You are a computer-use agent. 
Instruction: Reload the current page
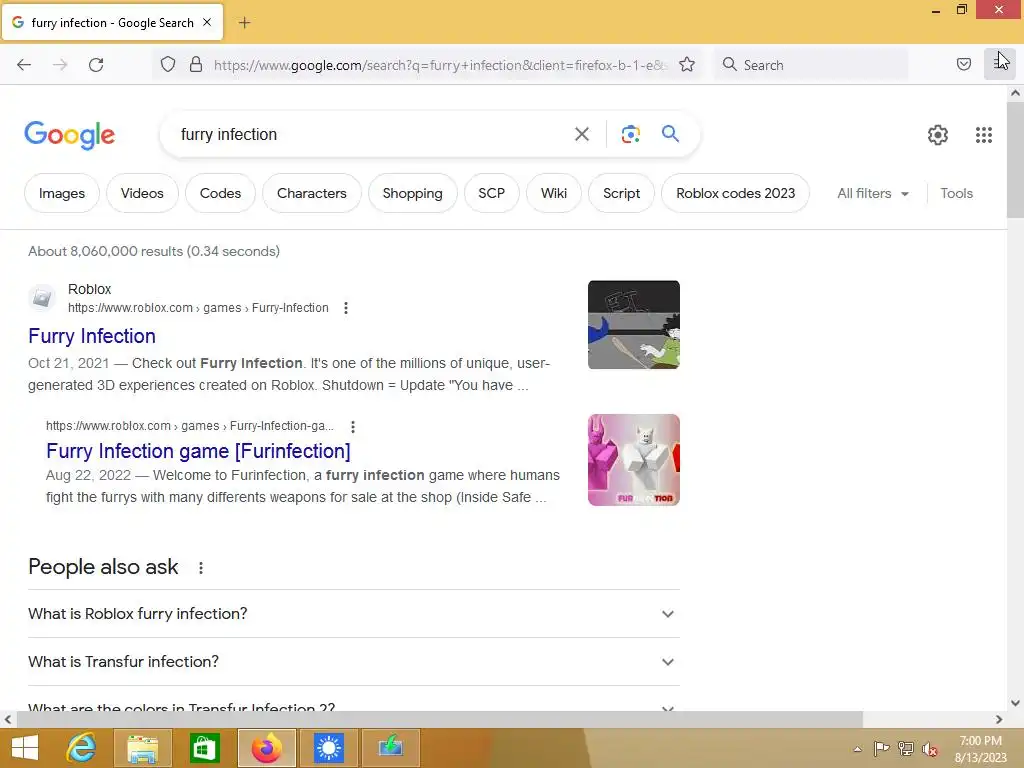click(96, 65)
